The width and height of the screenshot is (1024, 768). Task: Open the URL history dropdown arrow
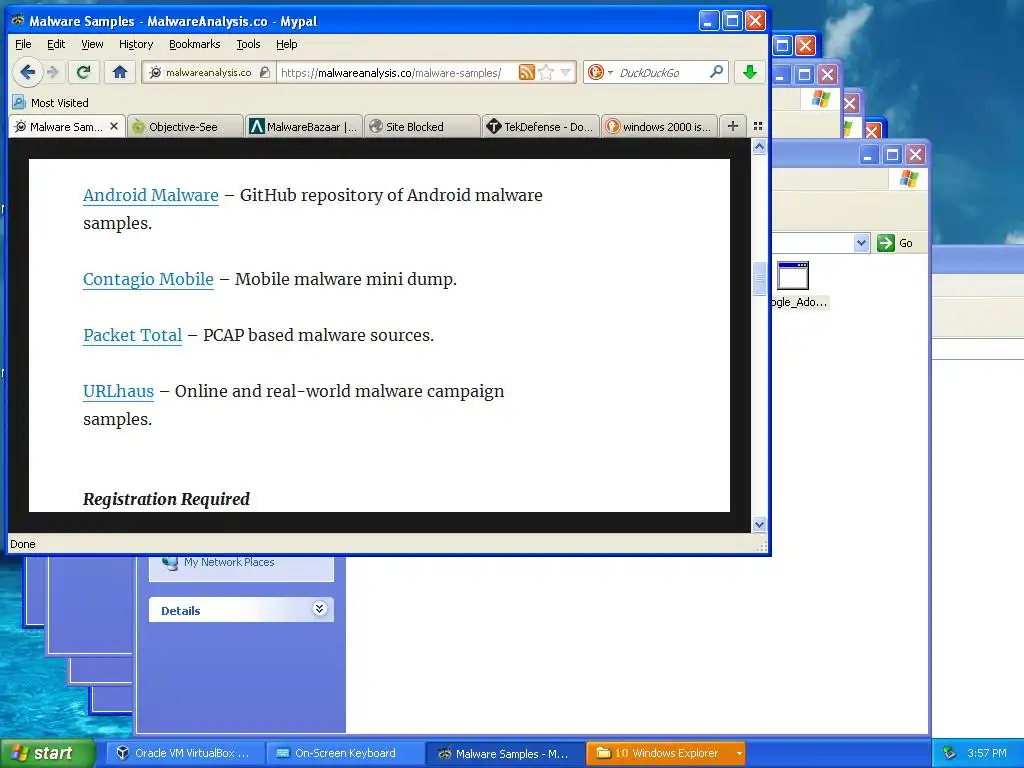pos(566,72)
